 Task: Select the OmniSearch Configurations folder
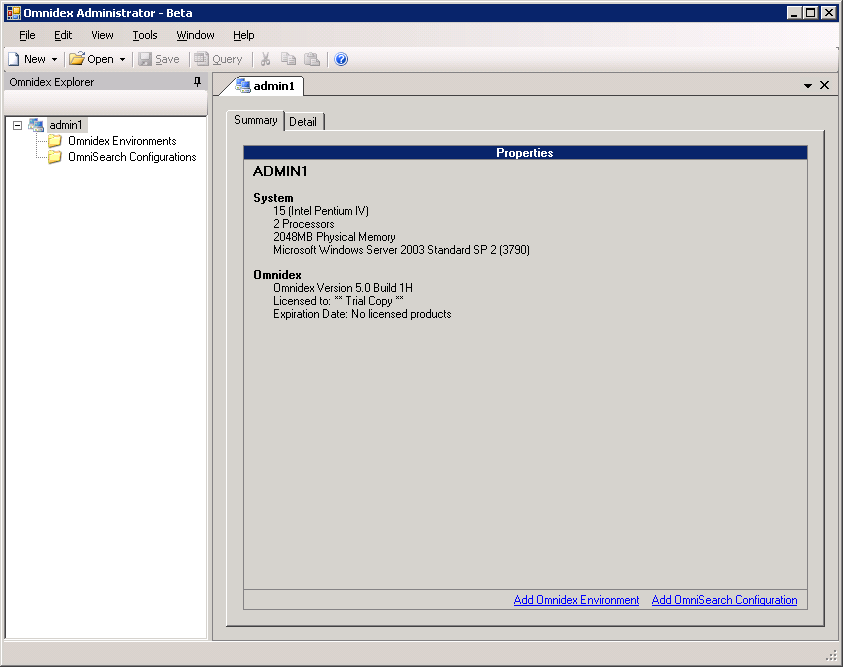pos(131,157)
